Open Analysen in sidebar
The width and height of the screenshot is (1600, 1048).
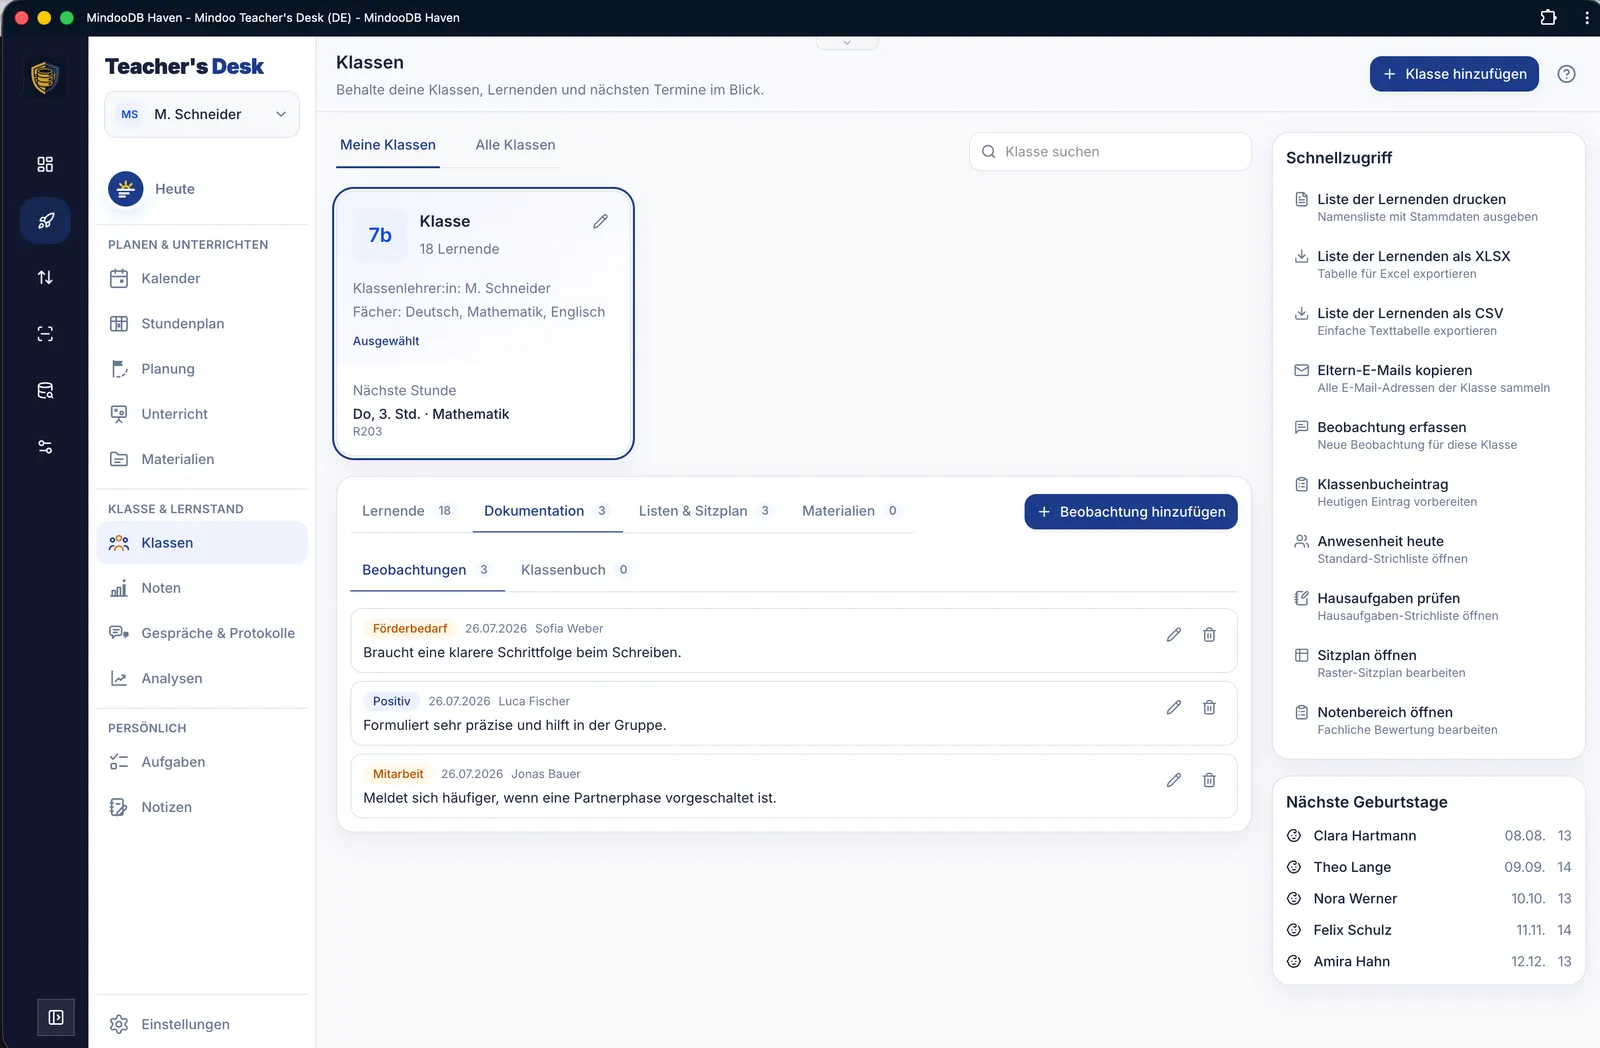click(x=202, y=678)
